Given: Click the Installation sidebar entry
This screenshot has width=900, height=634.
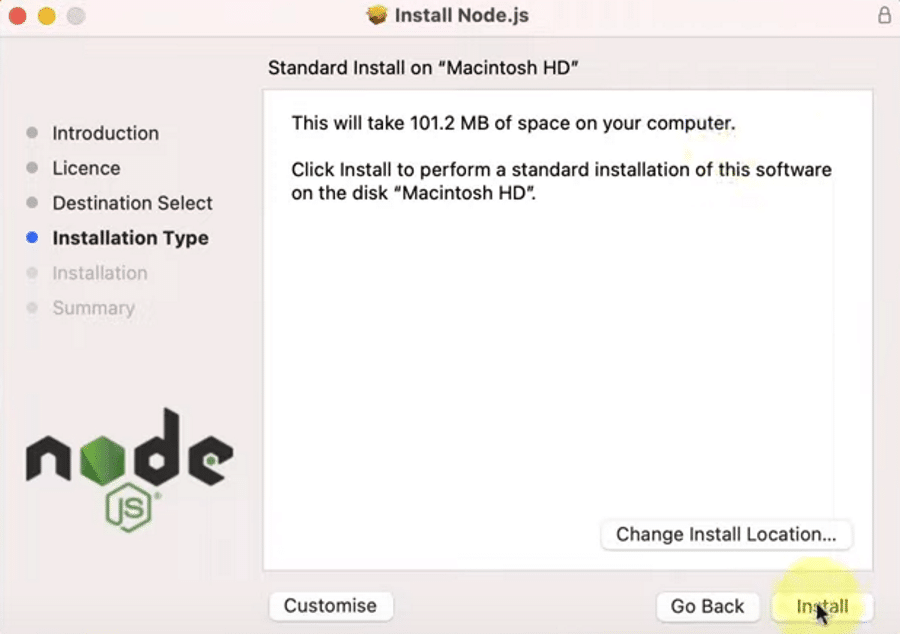Looking at the screenshot, I should tap(100, 273).
